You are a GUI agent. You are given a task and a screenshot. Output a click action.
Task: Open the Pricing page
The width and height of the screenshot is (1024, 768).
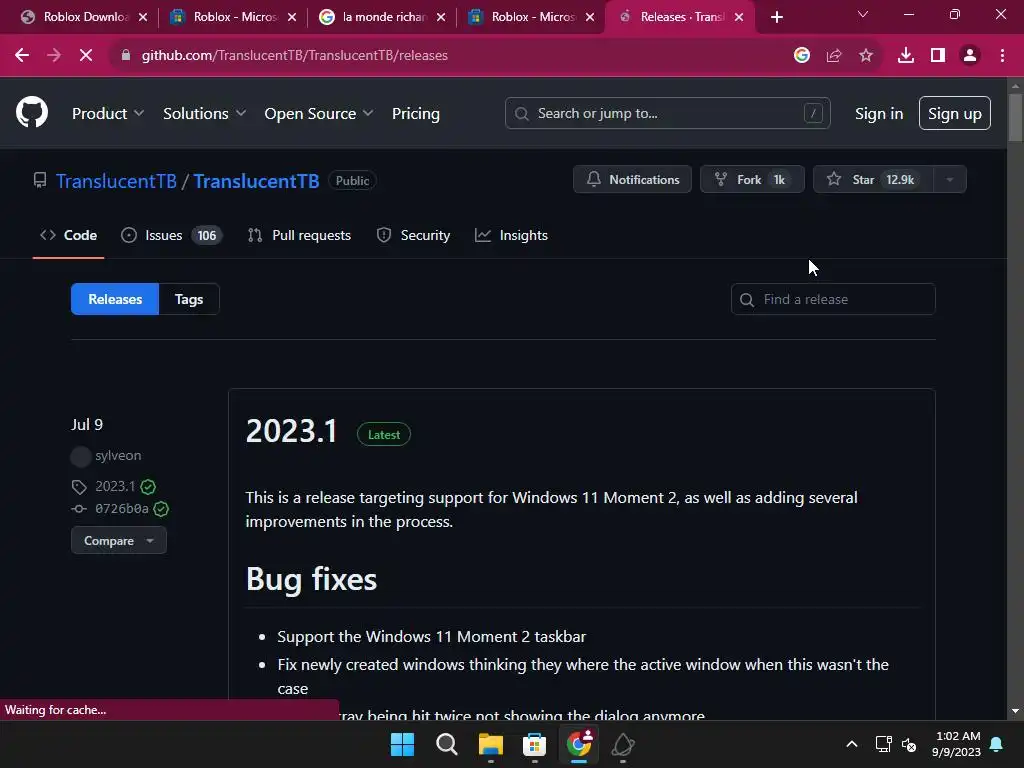(415, 114)
